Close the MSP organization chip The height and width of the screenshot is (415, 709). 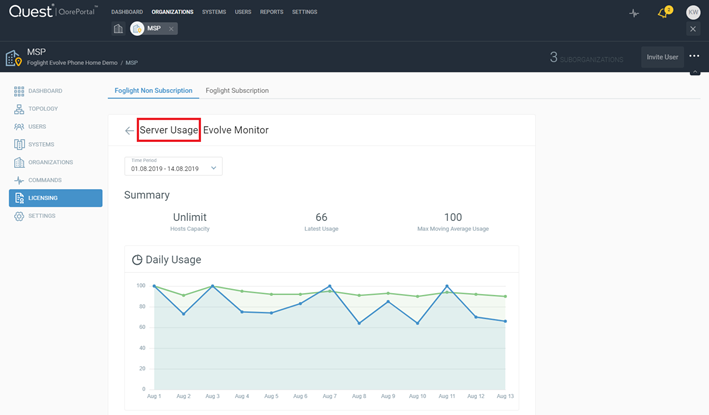171,29
